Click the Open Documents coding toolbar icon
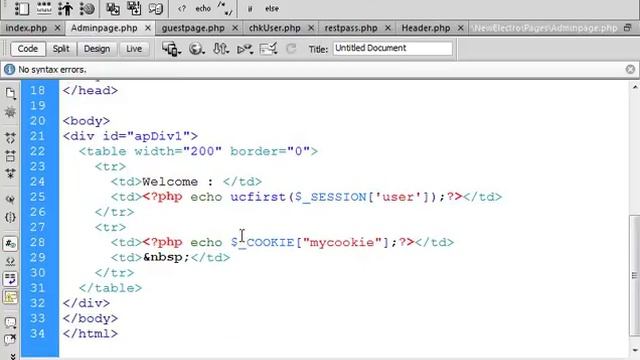Viewport: 640px width, 360px height. pyautogui.click(x=11, y=93)
